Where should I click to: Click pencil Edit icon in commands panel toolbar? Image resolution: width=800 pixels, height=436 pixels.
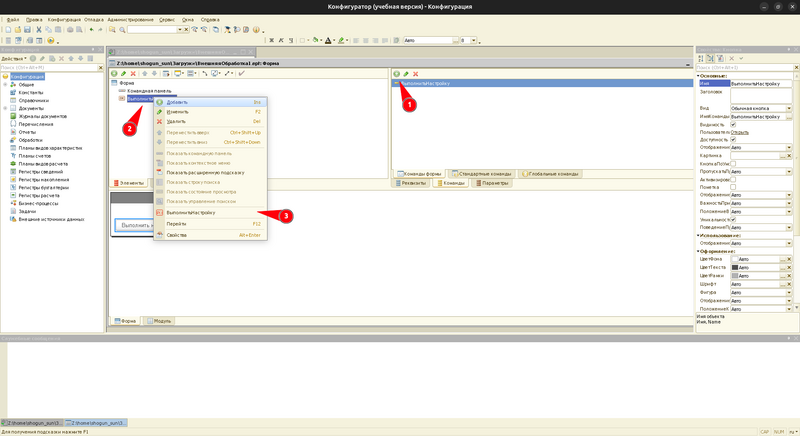point(406,74)
